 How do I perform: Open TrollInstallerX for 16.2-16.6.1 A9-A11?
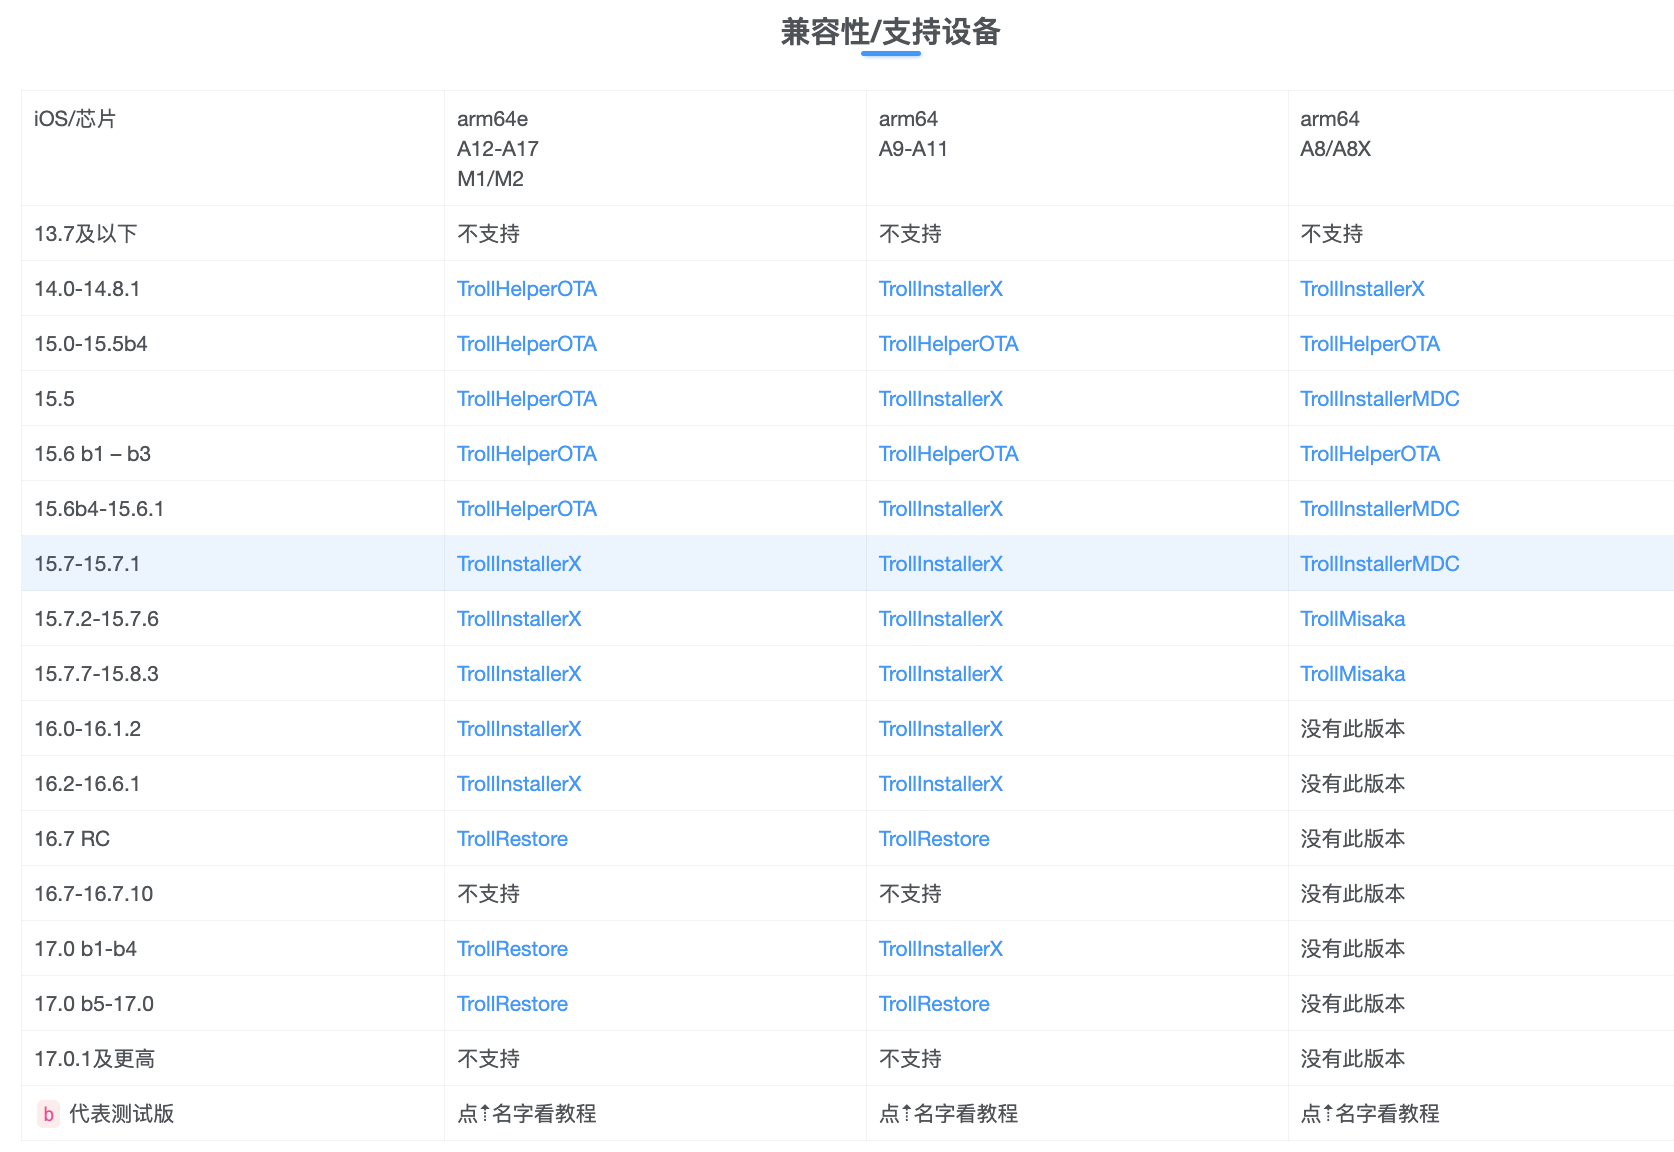click(x=940, y=784)
